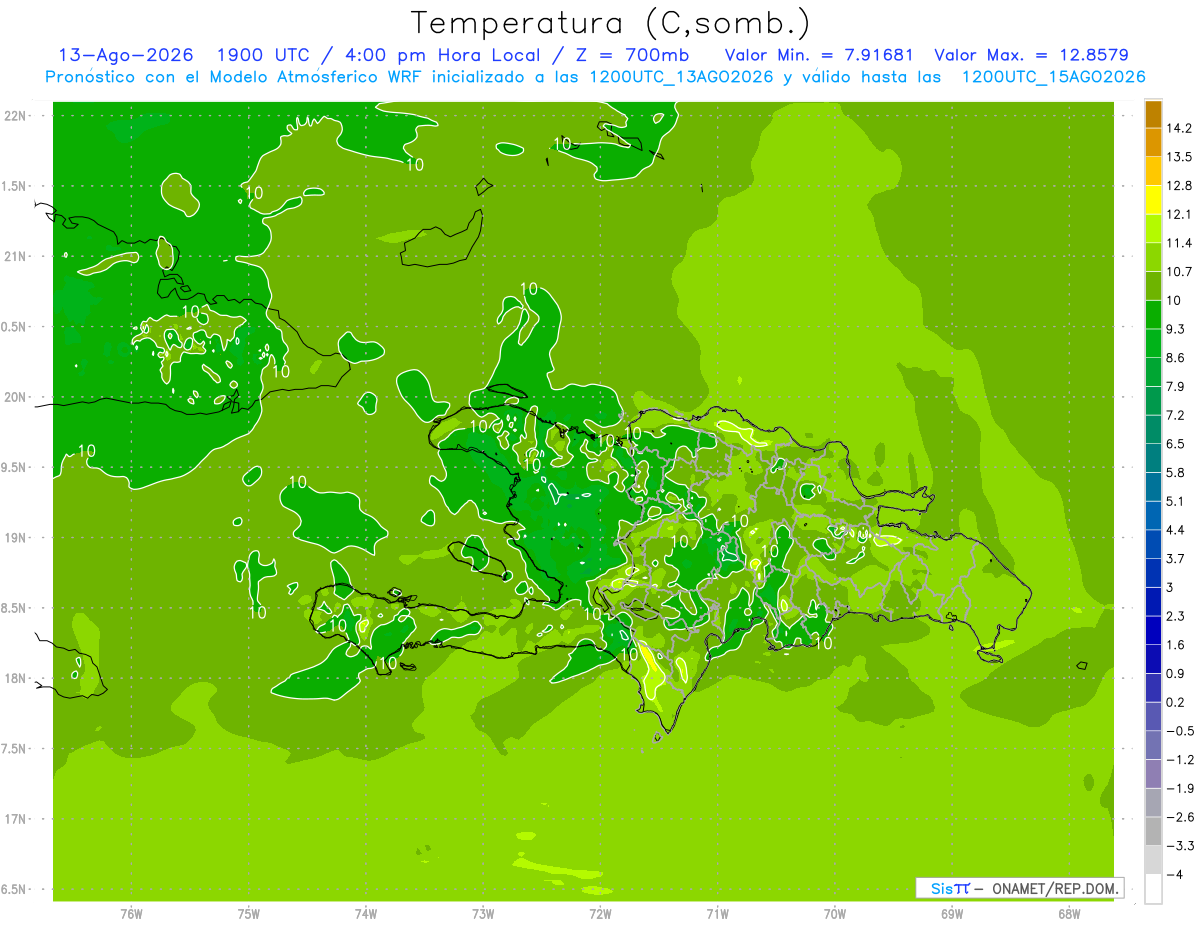Viewport: 1200px width, 927px height.
Task: Click "Valor Min. = 7.91681" readout
Action: click(x=819, y=55)
